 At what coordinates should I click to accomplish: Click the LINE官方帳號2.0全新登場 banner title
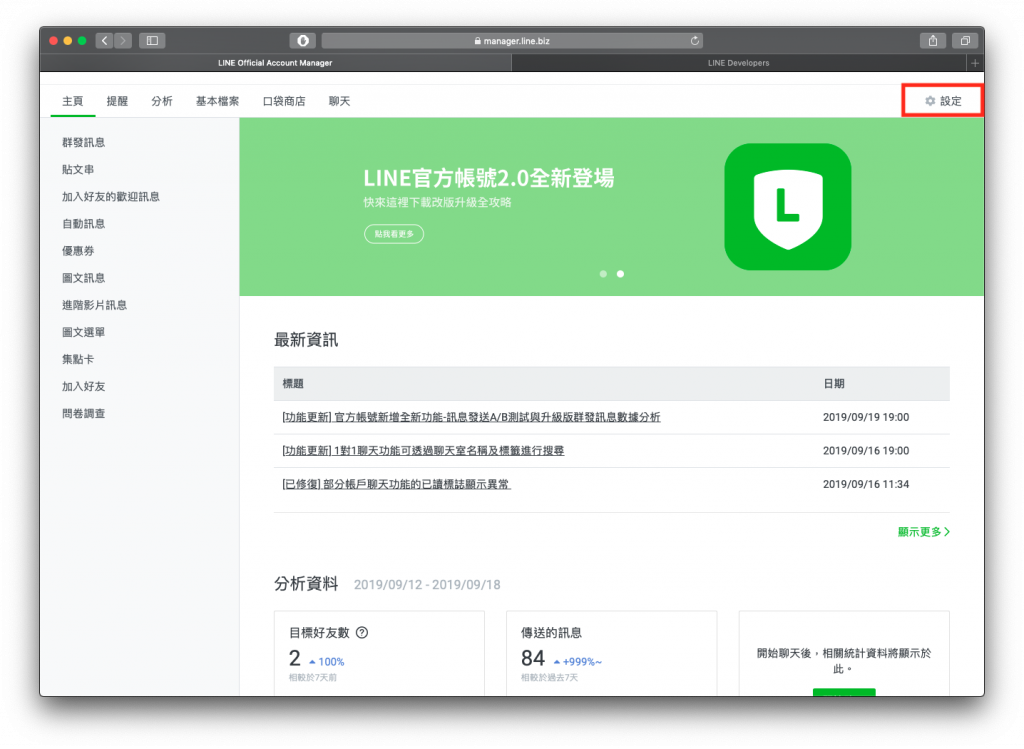point(488,178)
